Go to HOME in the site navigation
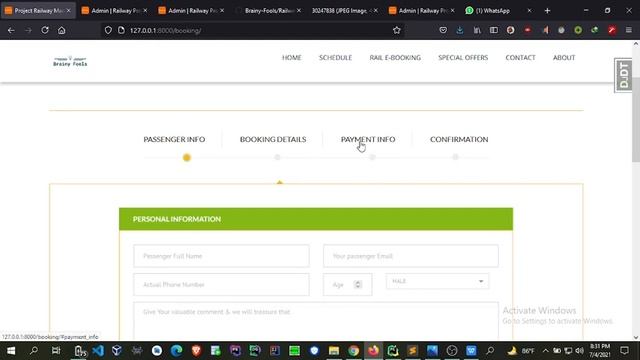Viewport: 640px width, 360px height. pyautogui.click(x=291, y=58)
